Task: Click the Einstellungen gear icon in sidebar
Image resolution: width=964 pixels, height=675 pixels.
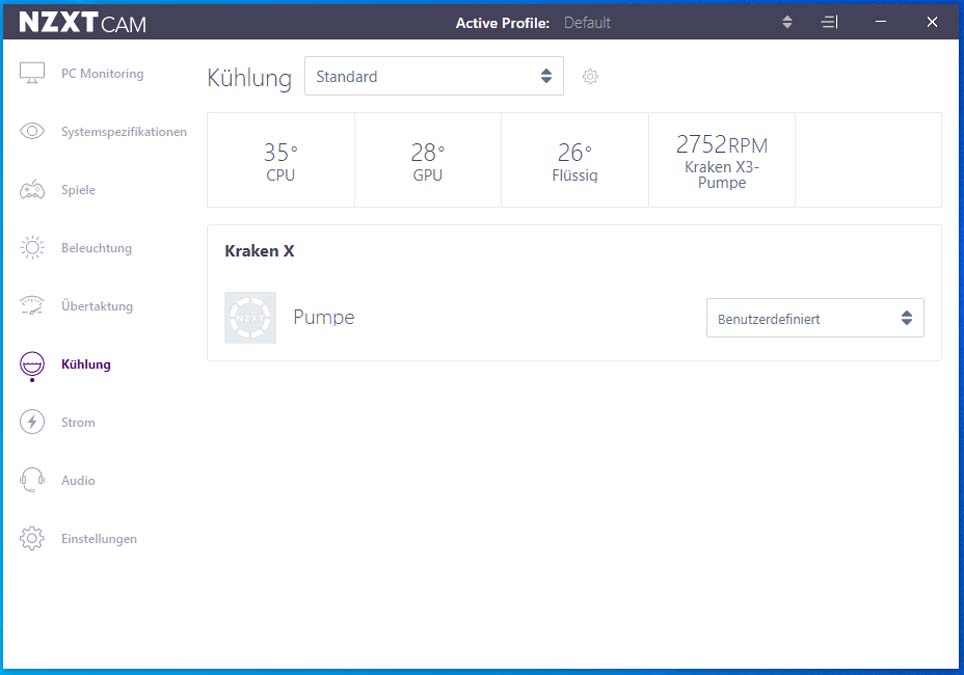Action: coord(32,539)
